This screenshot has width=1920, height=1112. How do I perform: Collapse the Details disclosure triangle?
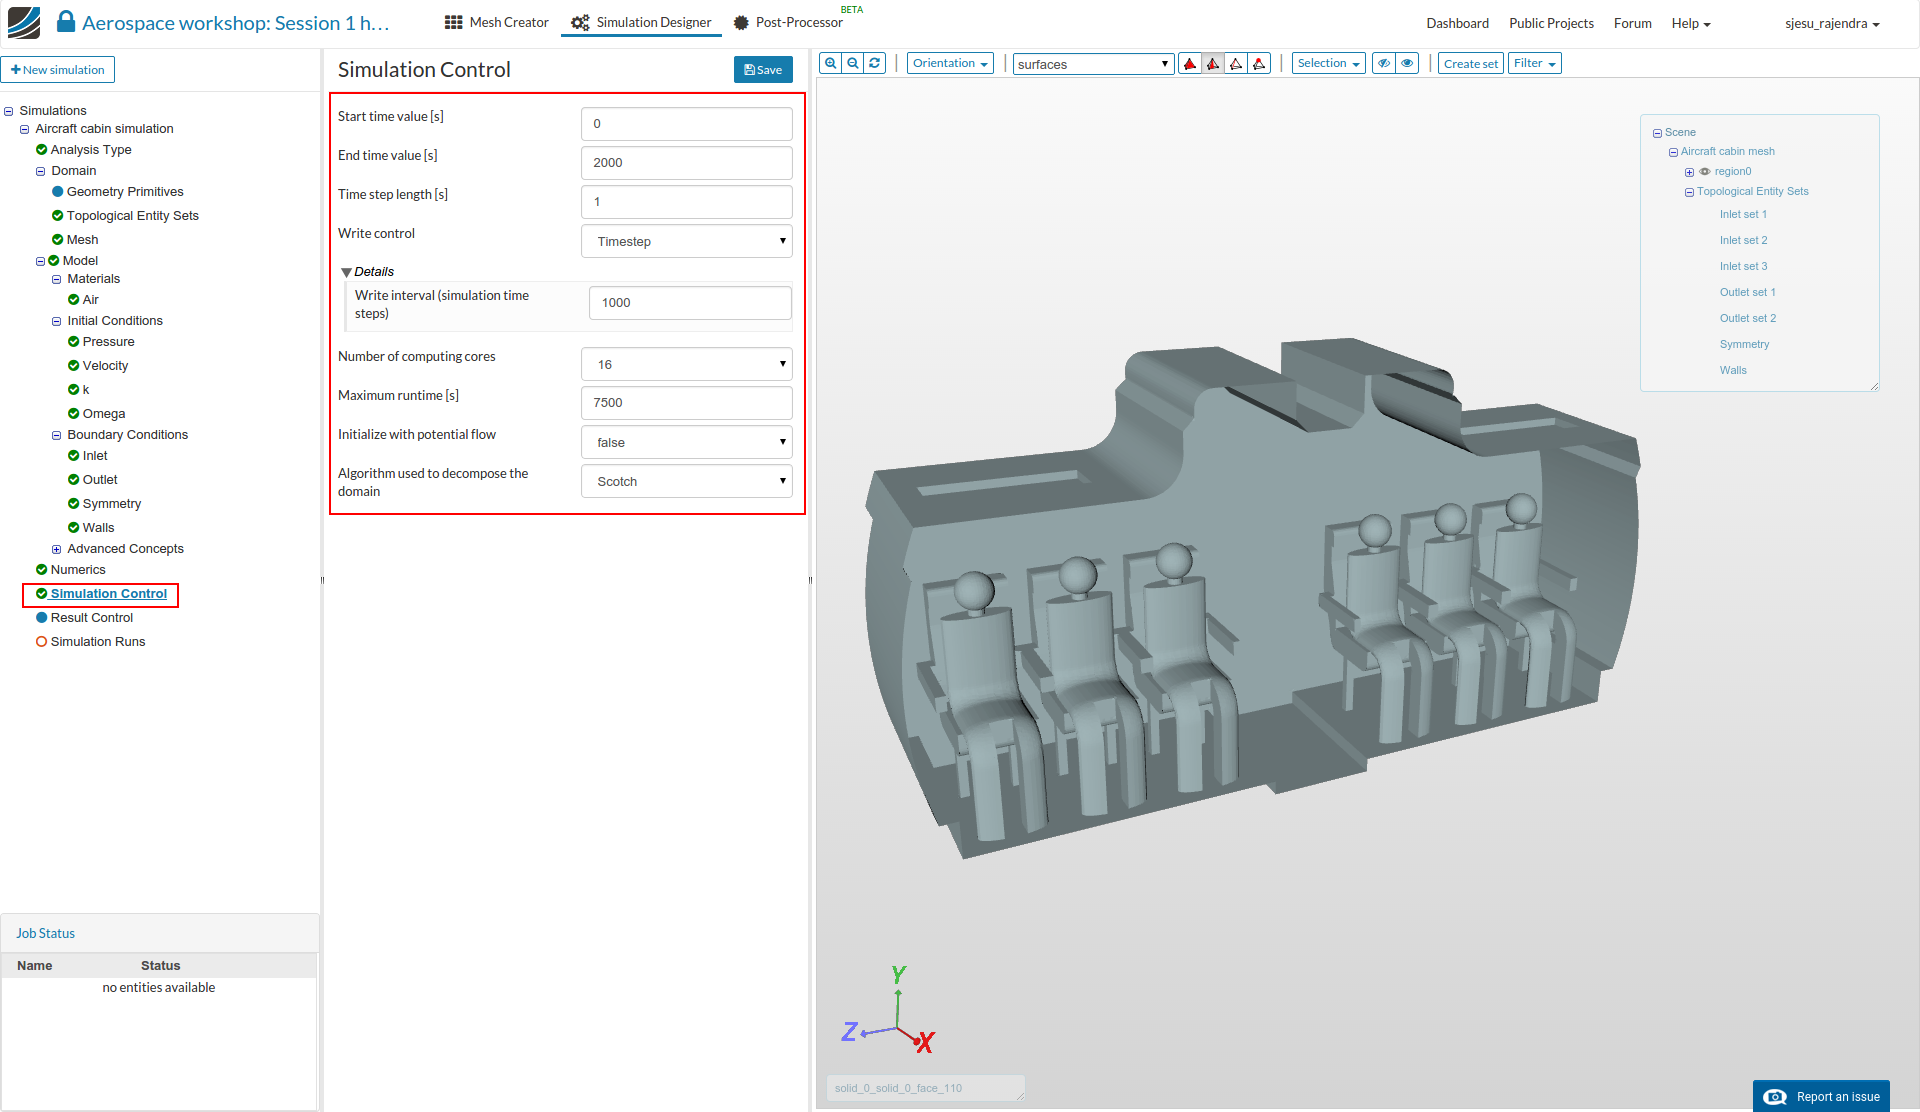(x=346, y=272)
